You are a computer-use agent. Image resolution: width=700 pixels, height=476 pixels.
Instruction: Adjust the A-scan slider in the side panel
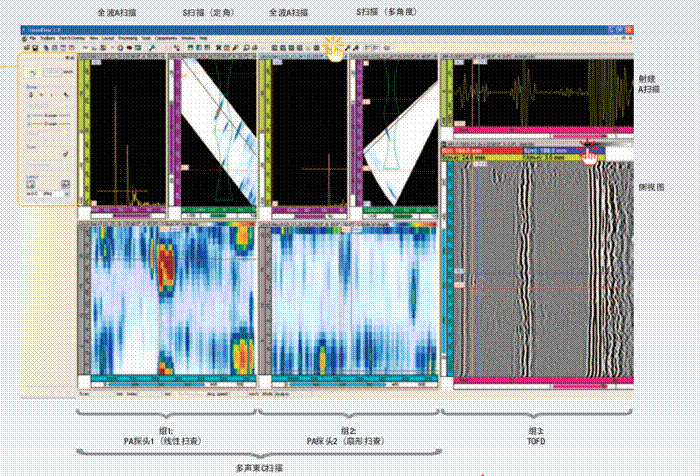click(48, 116)
